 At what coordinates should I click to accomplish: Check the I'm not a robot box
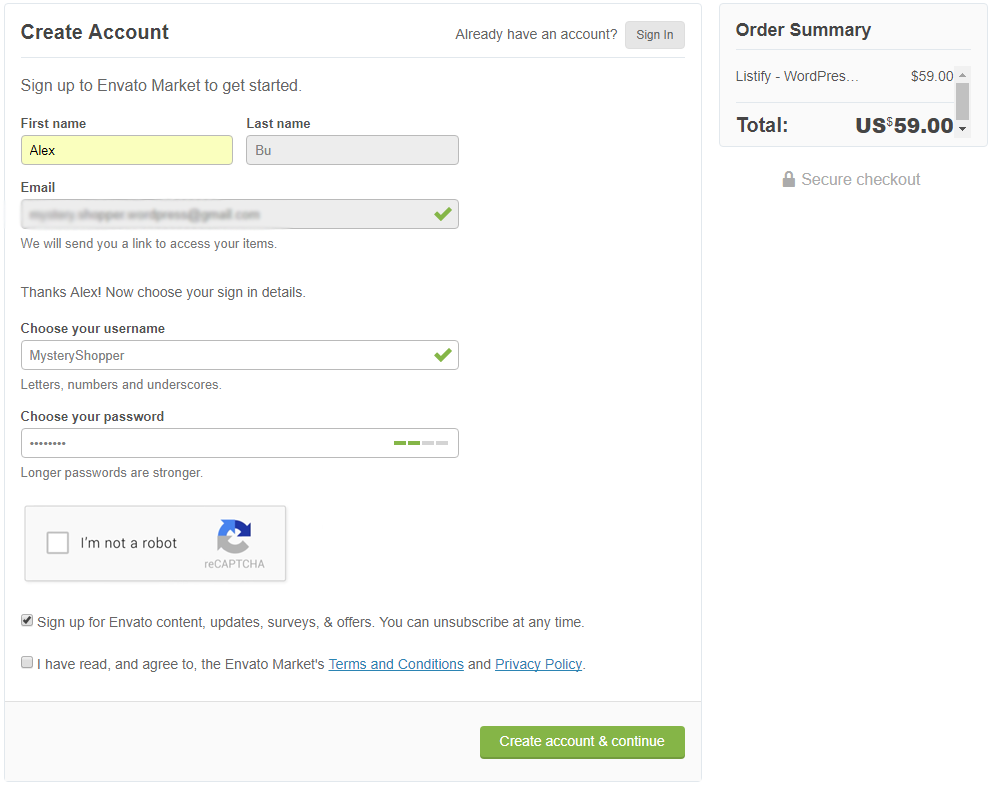point(58,543)
